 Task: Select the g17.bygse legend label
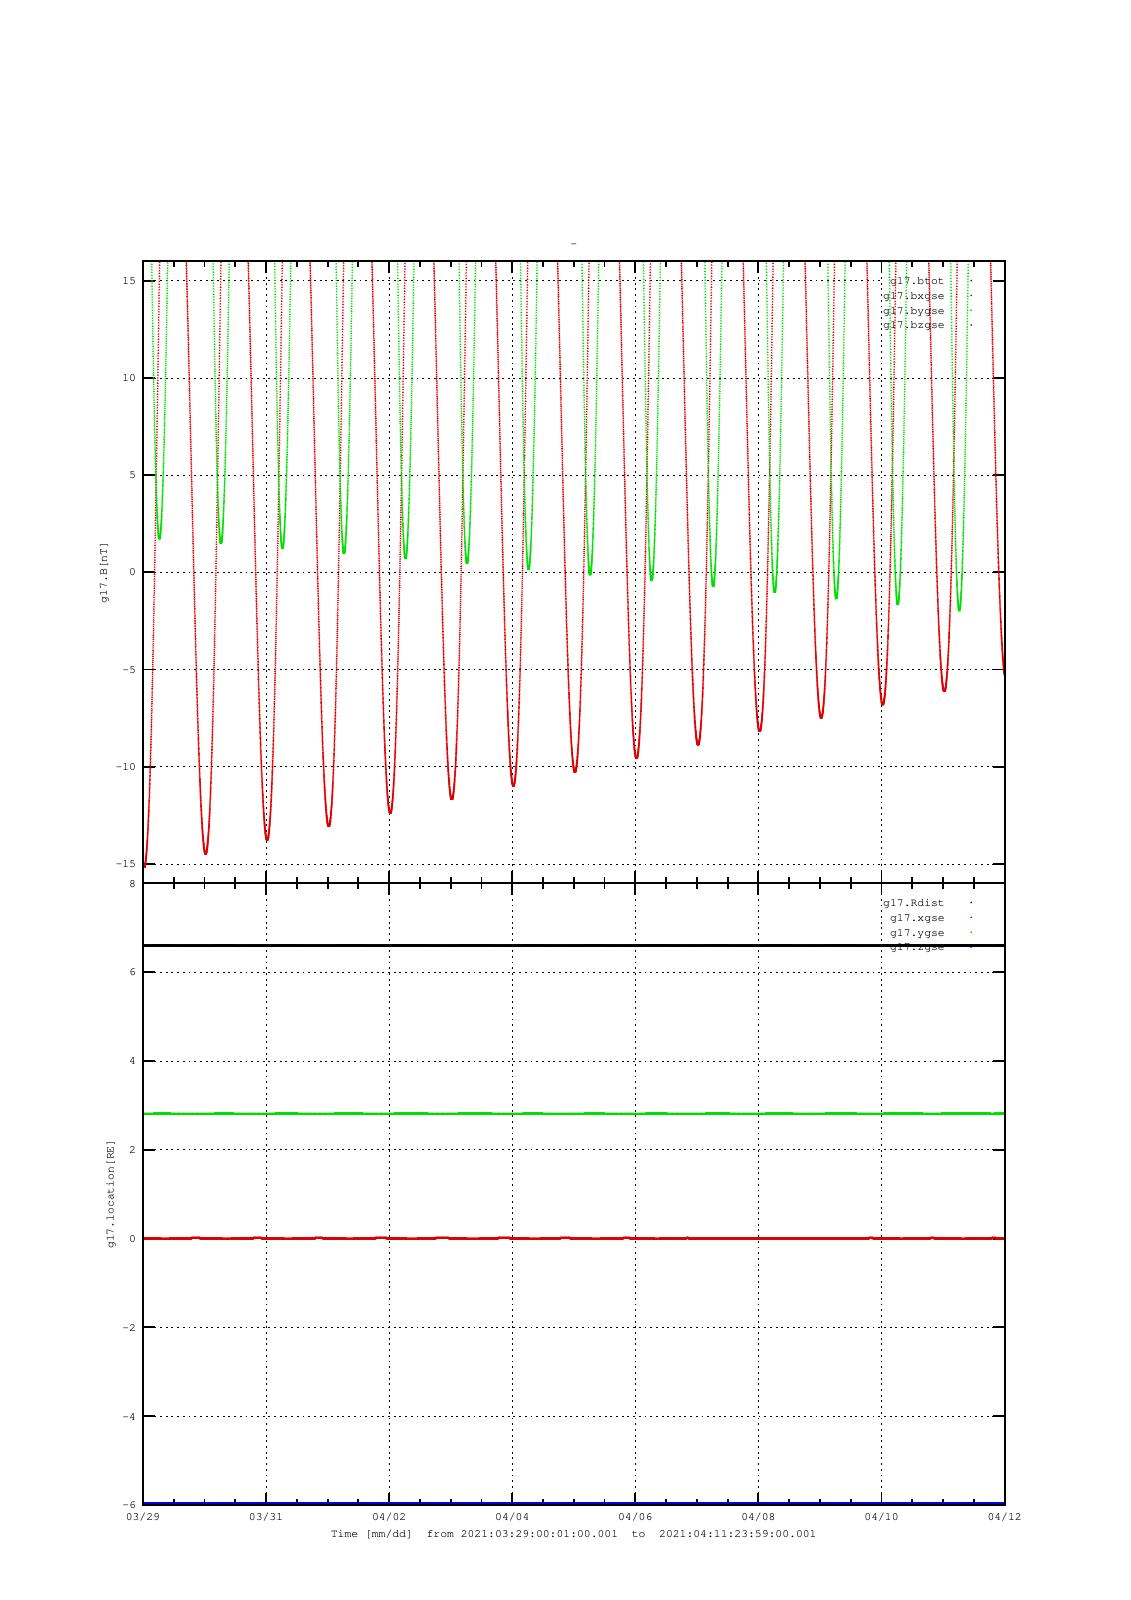pyautogui.click(x=914, y=311)
